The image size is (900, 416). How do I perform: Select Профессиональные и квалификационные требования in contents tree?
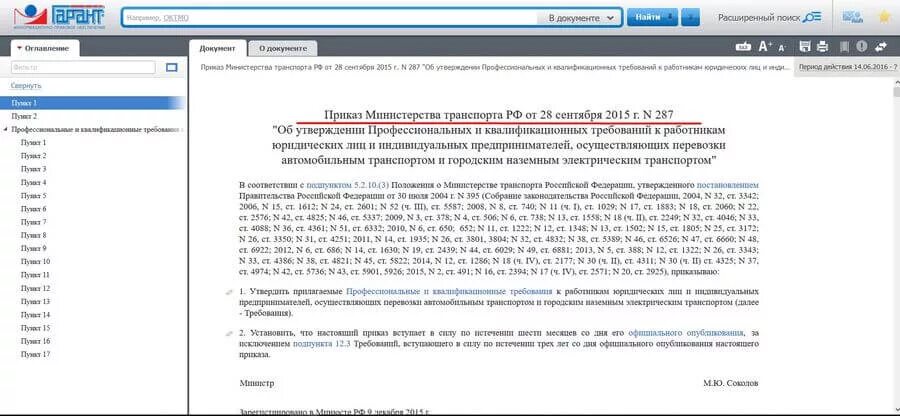click(97, 130)
